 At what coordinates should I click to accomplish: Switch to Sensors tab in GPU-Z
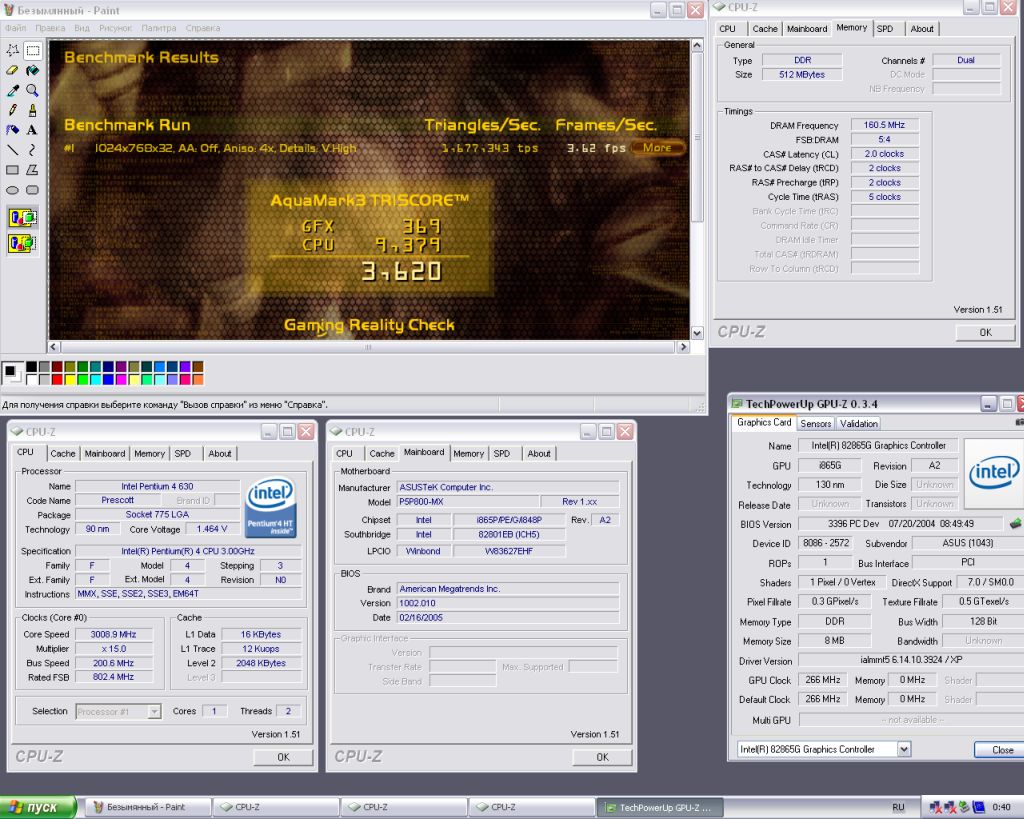click(x=816, y=423)
